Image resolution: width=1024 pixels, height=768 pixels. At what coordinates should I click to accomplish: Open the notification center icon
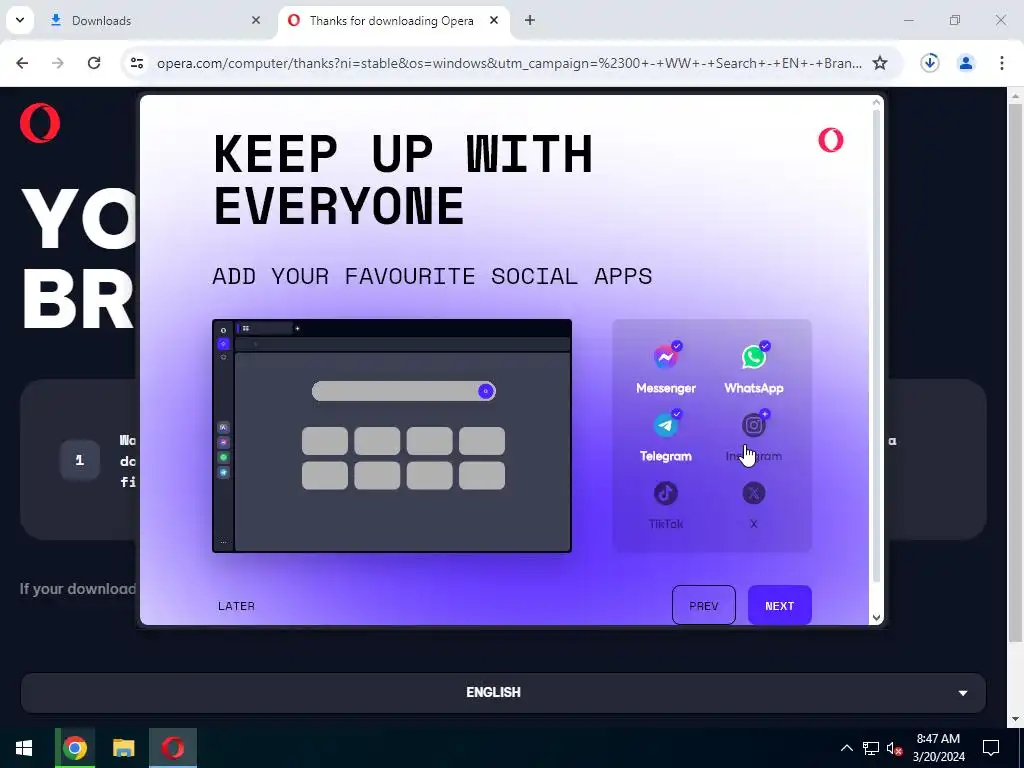click(991, 748)
